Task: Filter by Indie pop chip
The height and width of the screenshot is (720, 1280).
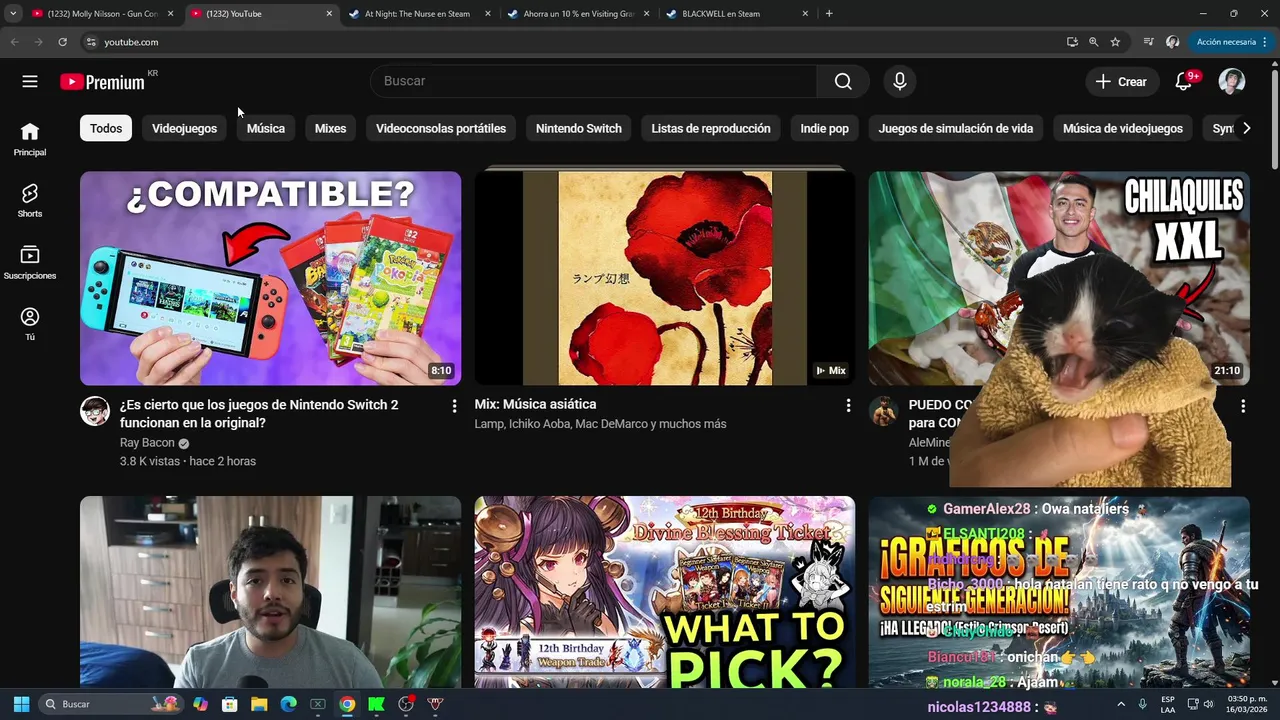Action: point(825,128)
